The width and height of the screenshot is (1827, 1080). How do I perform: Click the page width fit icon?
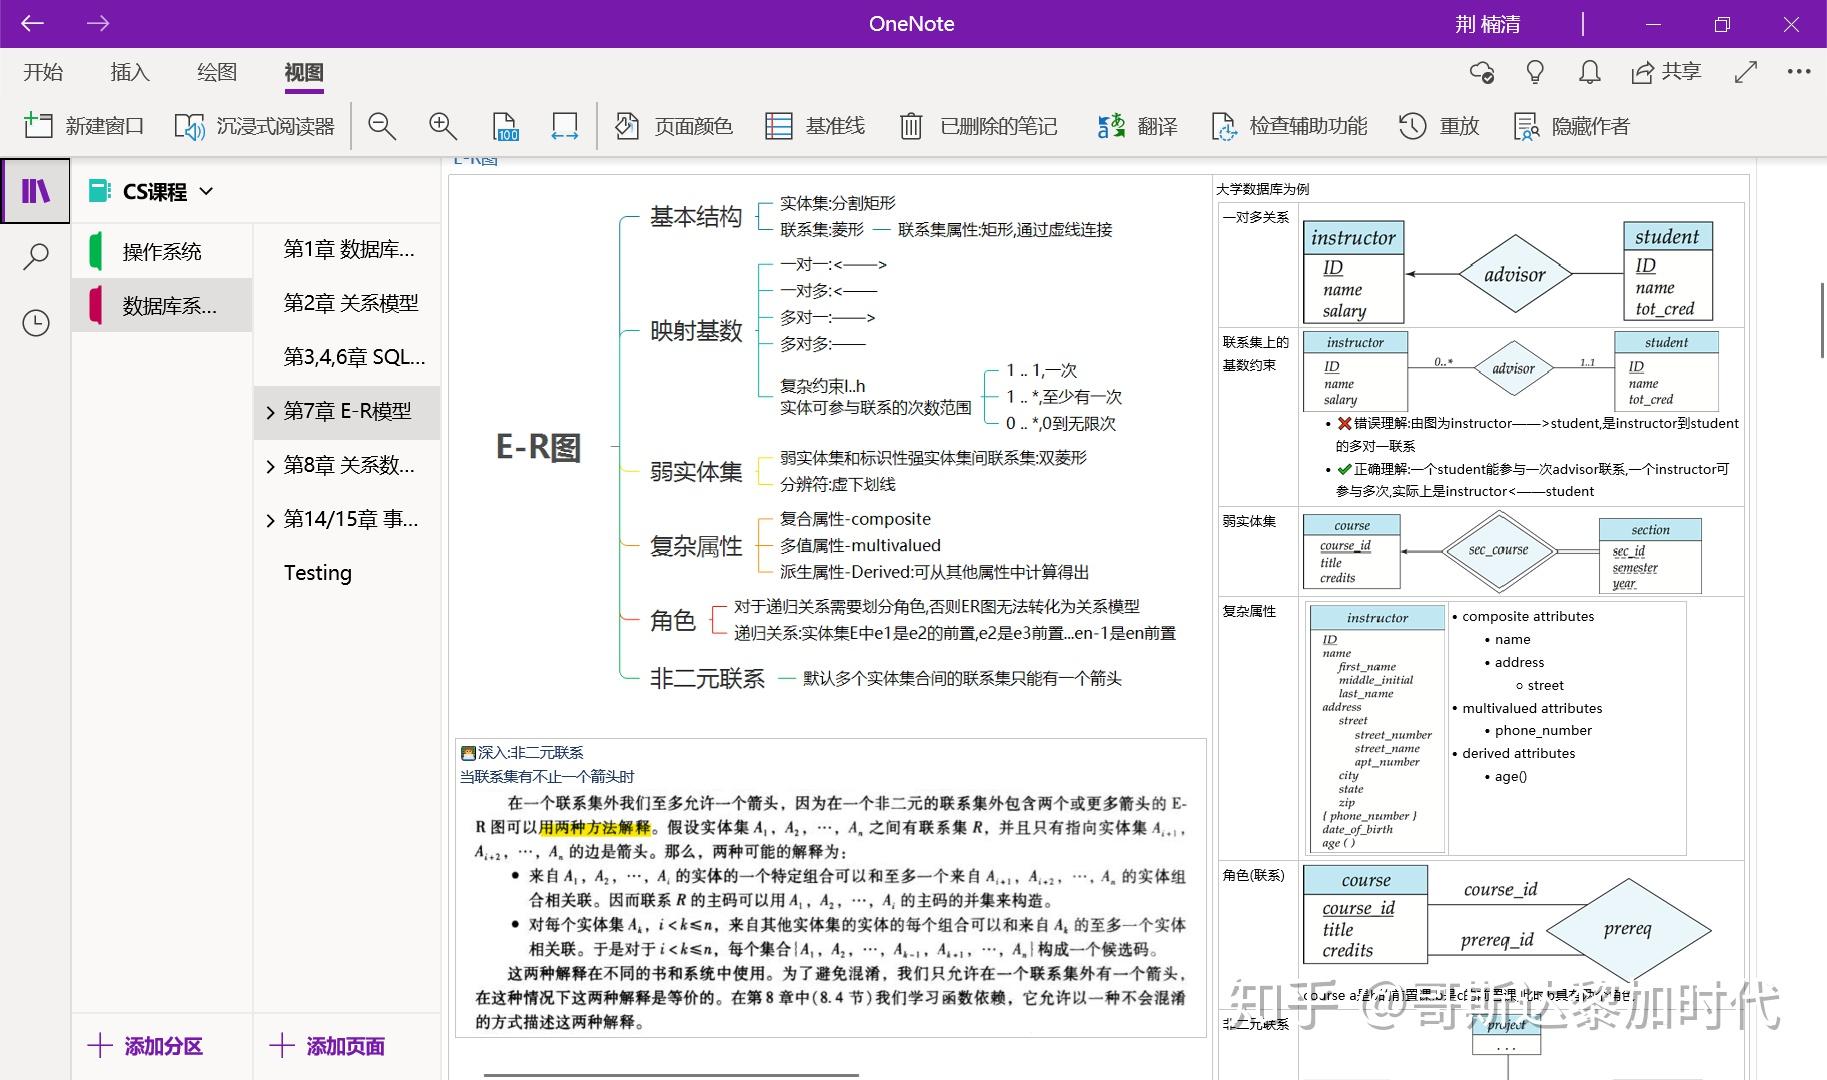click(564, 126)
